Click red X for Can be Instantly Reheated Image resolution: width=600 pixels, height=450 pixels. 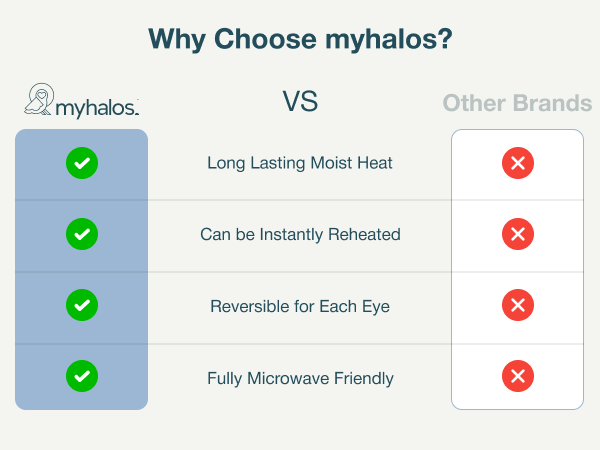pyautogui.click(x=518, y=234)
